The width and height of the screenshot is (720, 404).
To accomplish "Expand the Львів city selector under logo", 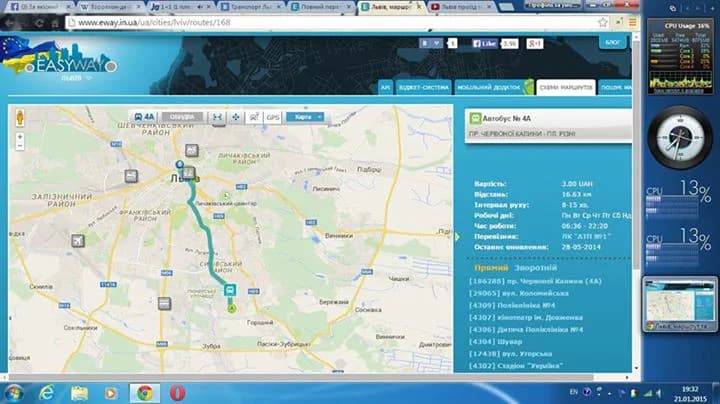I will (x=77, y=78).
